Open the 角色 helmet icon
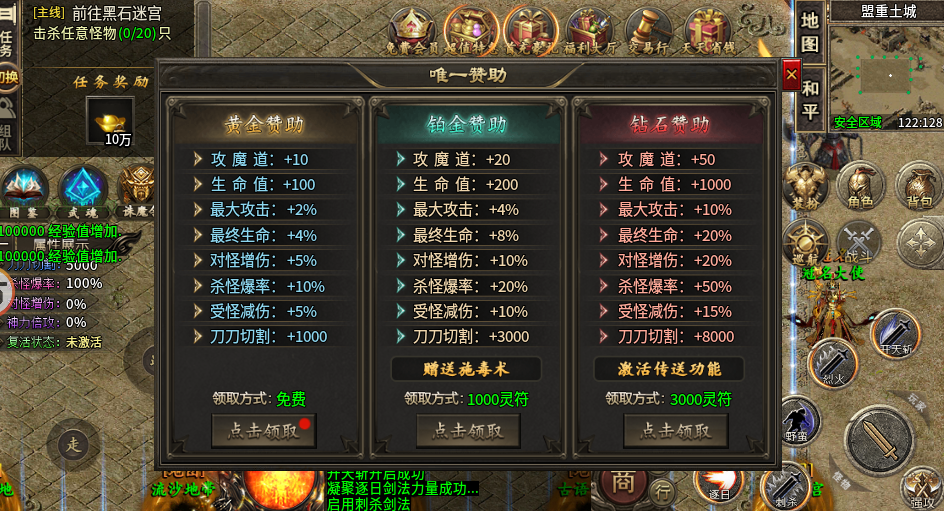Viewport: 944px width, 511px height. point(860,186)
